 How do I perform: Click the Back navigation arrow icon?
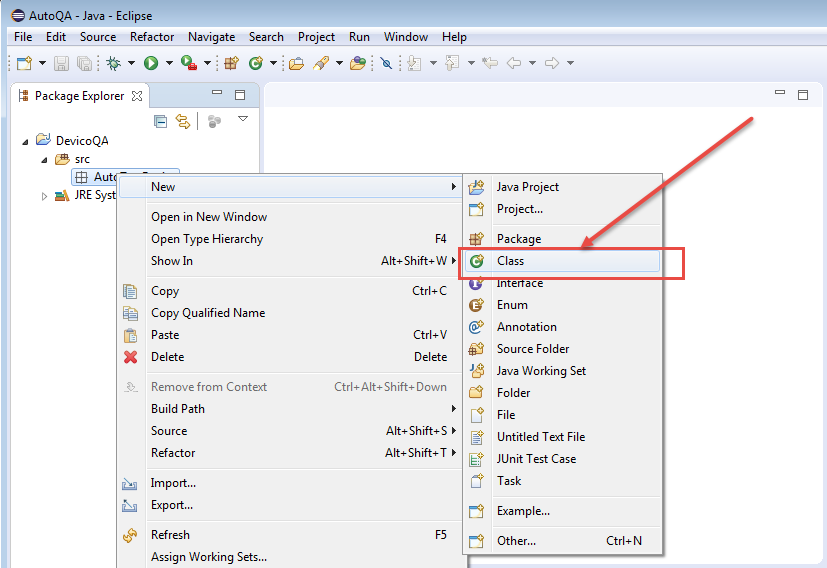[514, 63]
